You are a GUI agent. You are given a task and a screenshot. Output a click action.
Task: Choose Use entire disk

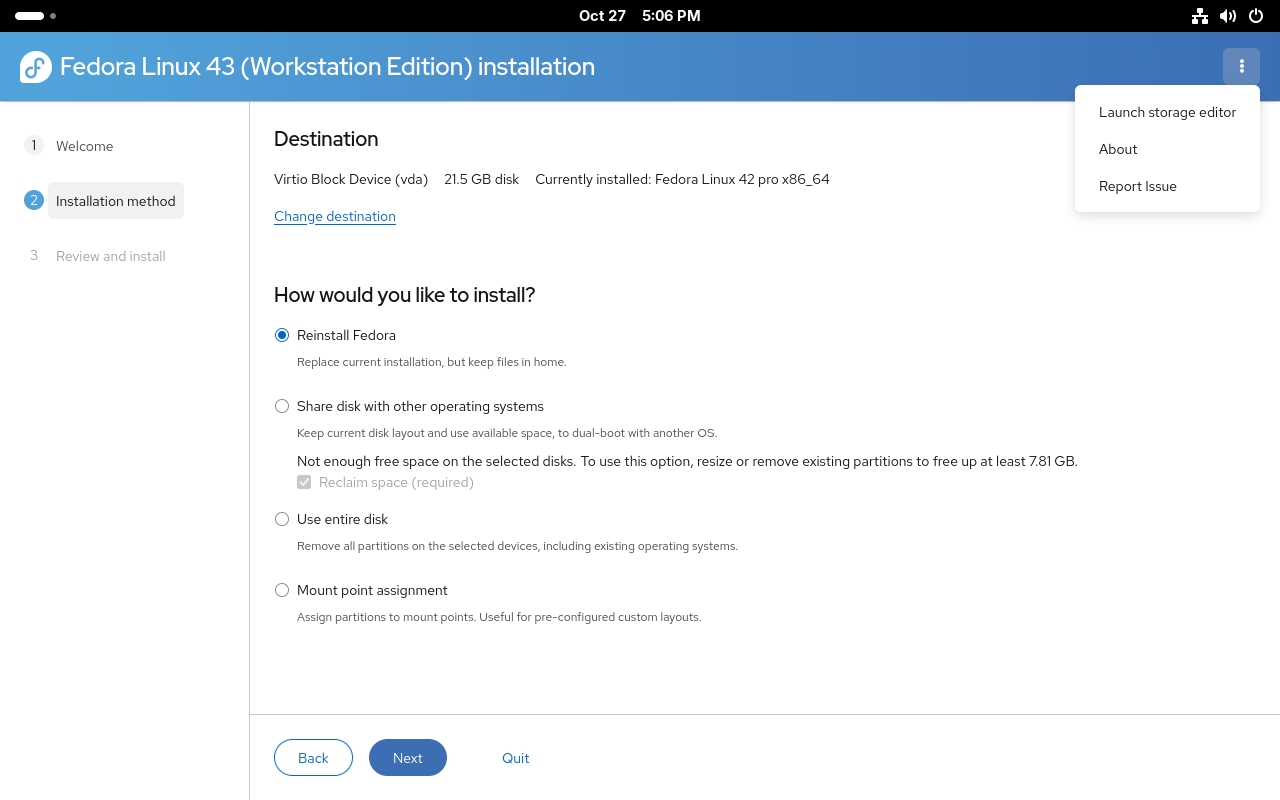[282, 519]
